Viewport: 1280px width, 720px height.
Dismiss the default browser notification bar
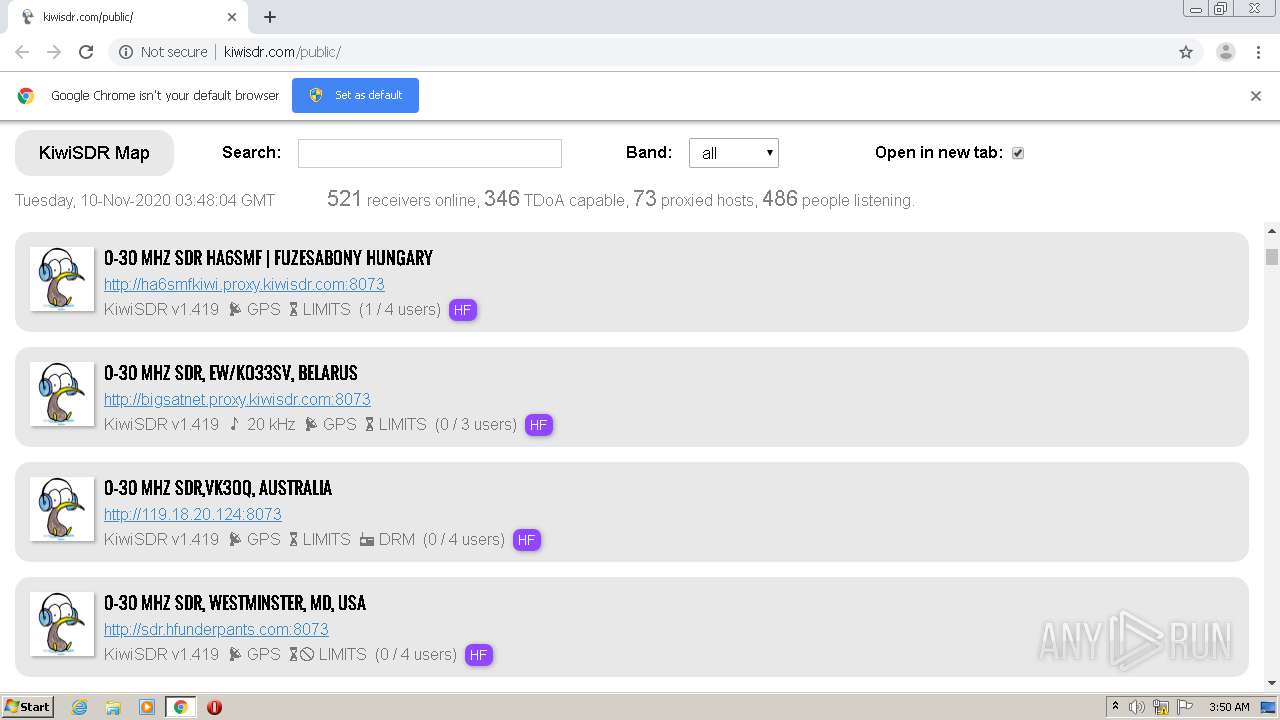(1256, 96)
